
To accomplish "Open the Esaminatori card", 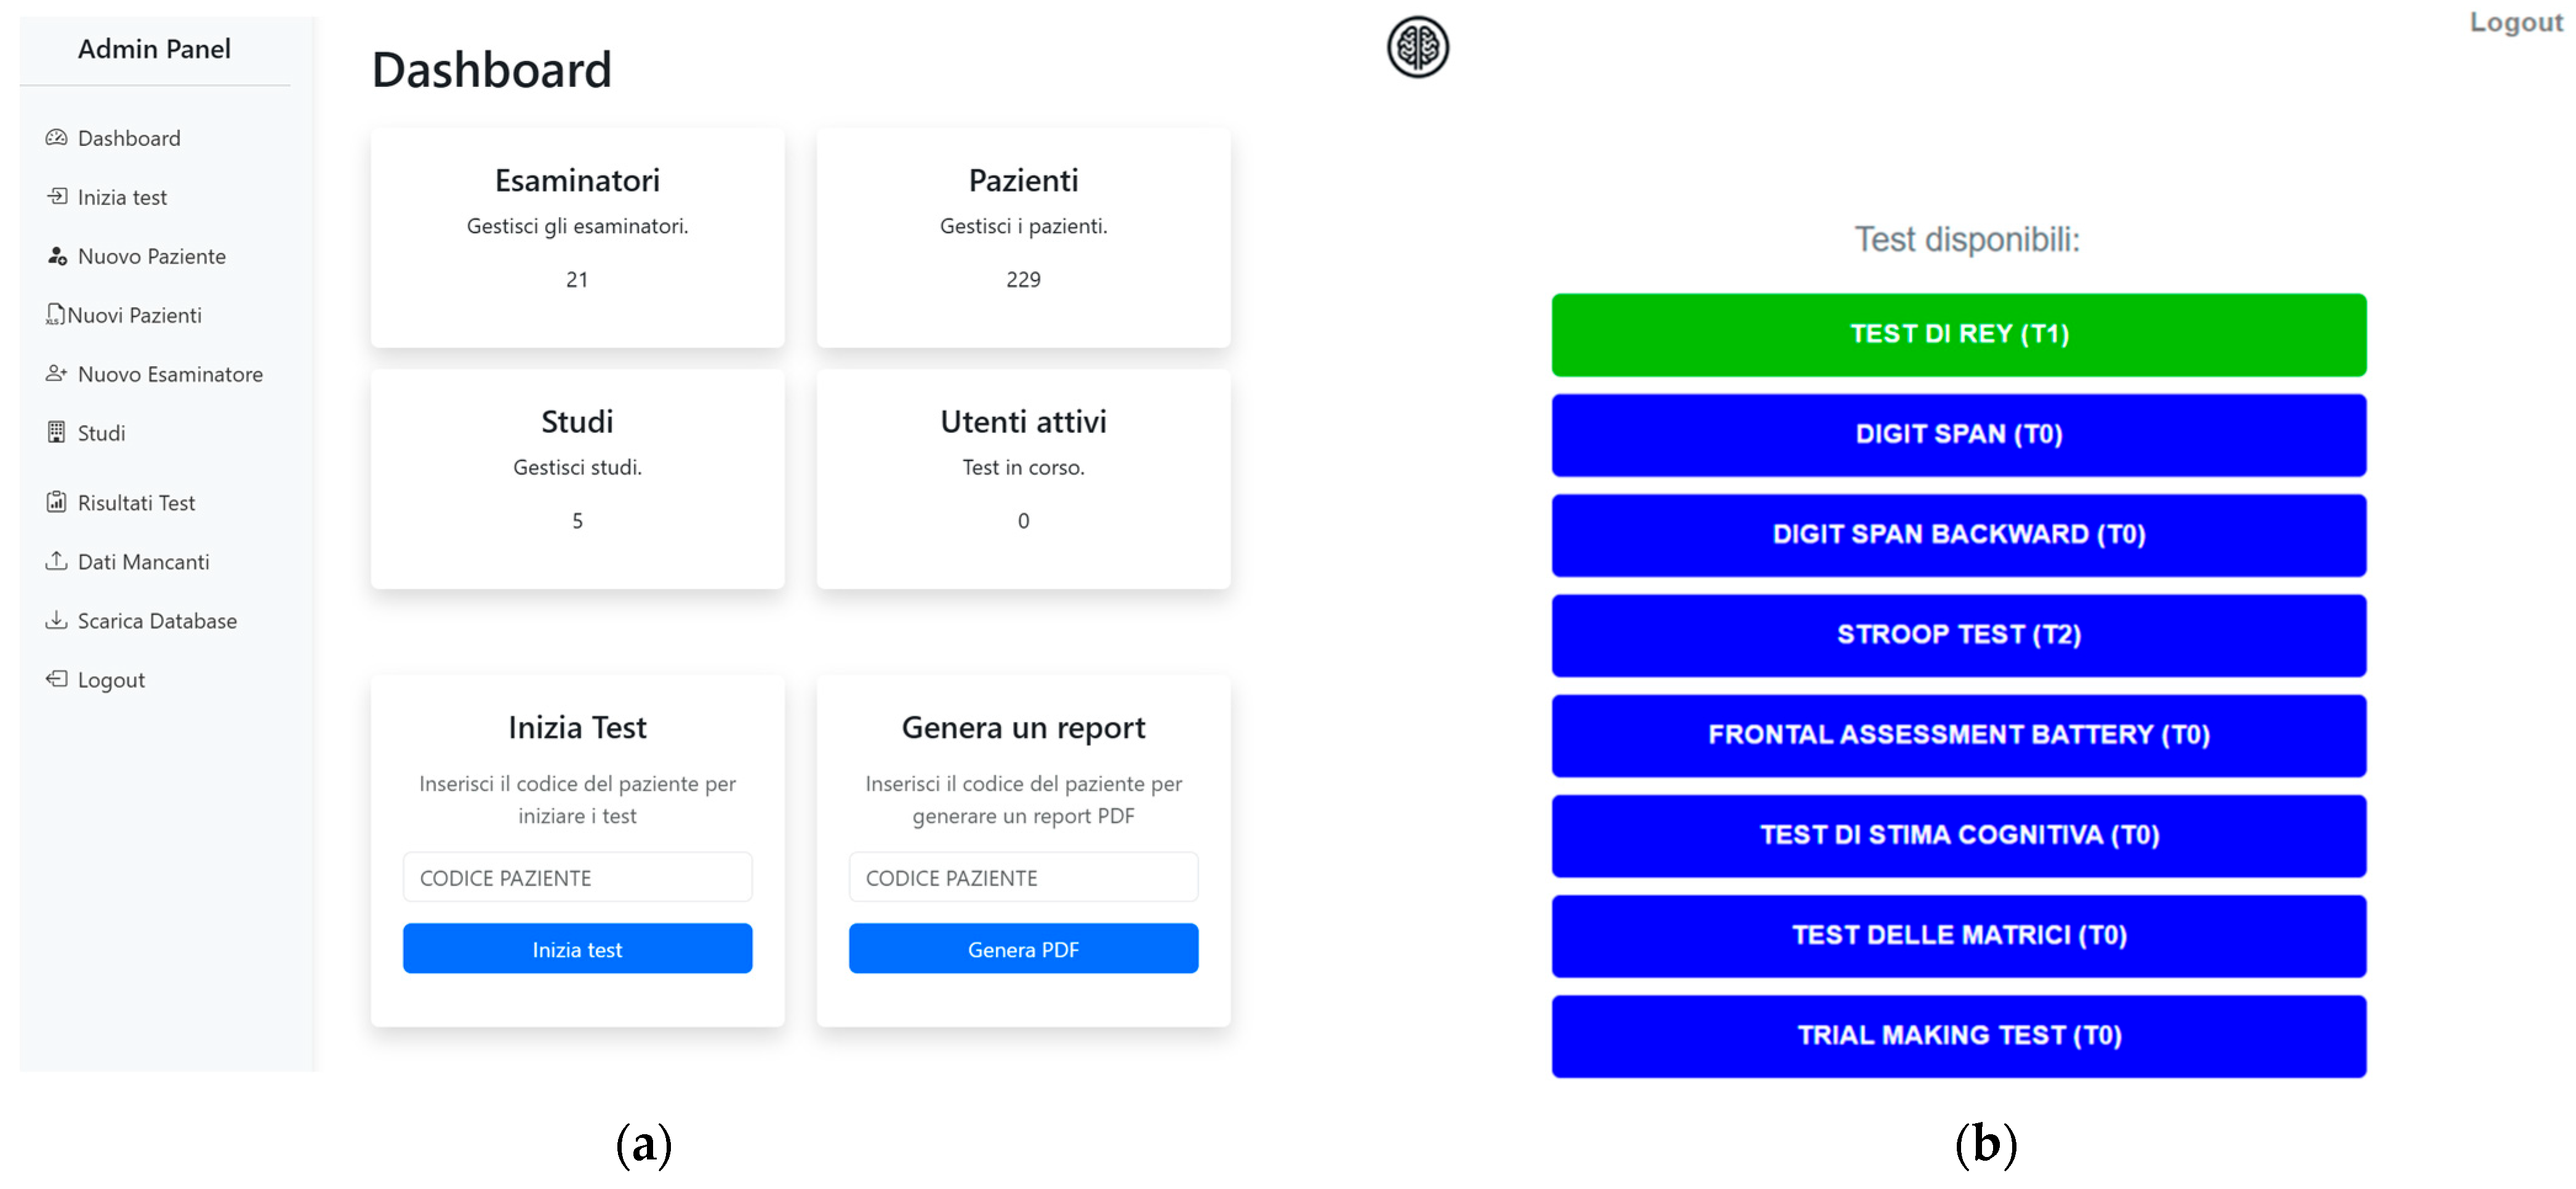I will coord(577,237).
